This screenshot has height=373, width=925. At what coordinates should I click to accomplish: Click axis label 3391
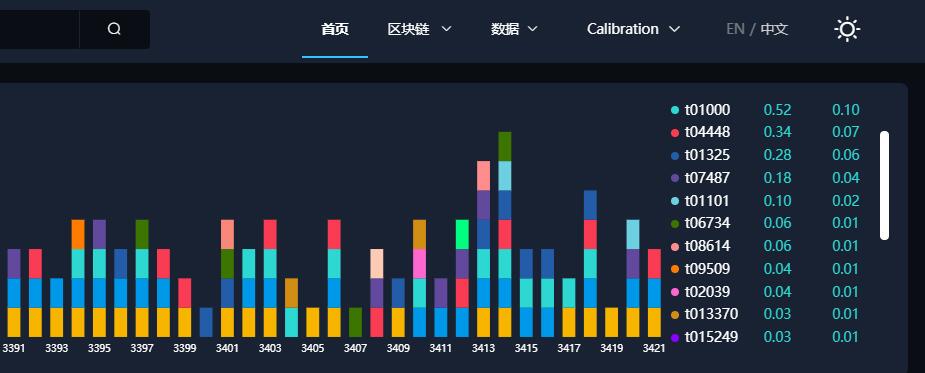coord(14,349)
